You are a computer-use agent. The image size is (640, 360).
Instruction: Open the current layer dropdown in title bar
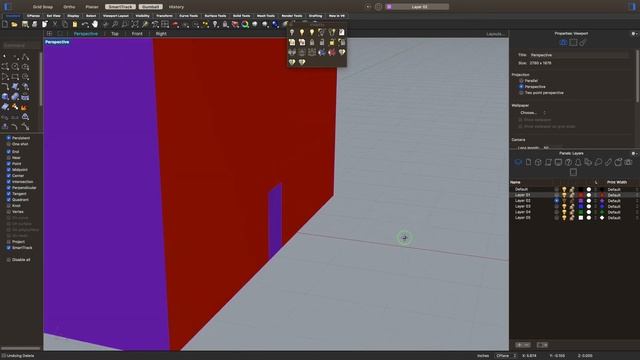point(417,7)
